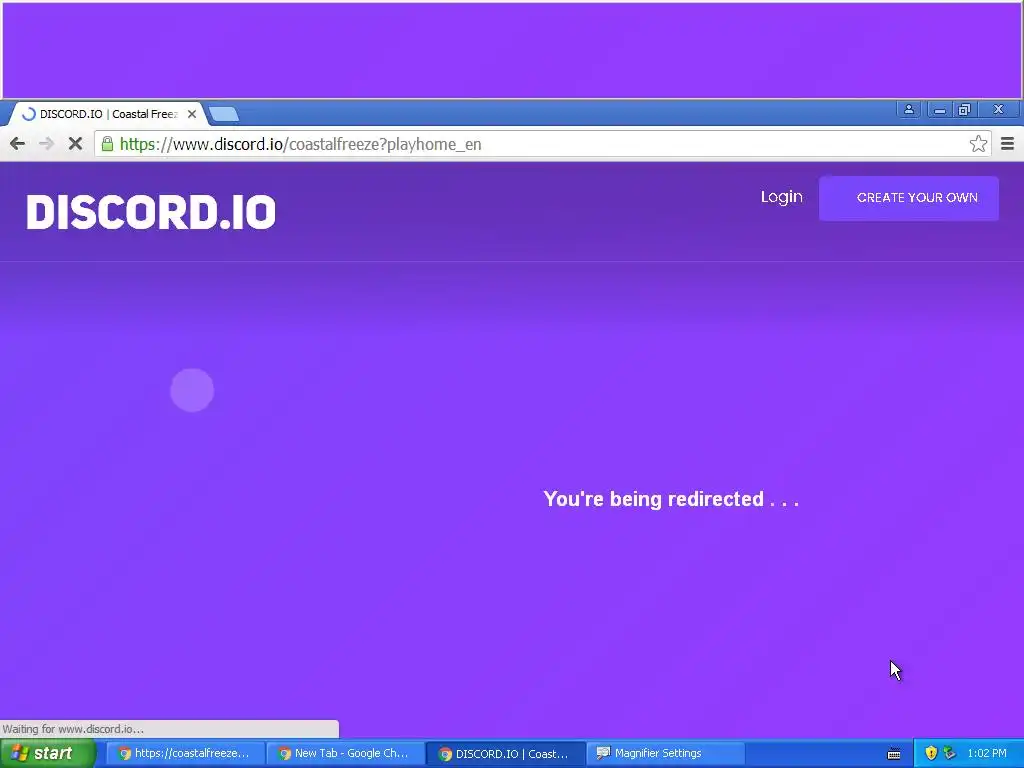Screen dimensions: 1024x768
Task: Select the DISCORD.IO | Coastal Freeze tab
Action: (x=108, y=114)
